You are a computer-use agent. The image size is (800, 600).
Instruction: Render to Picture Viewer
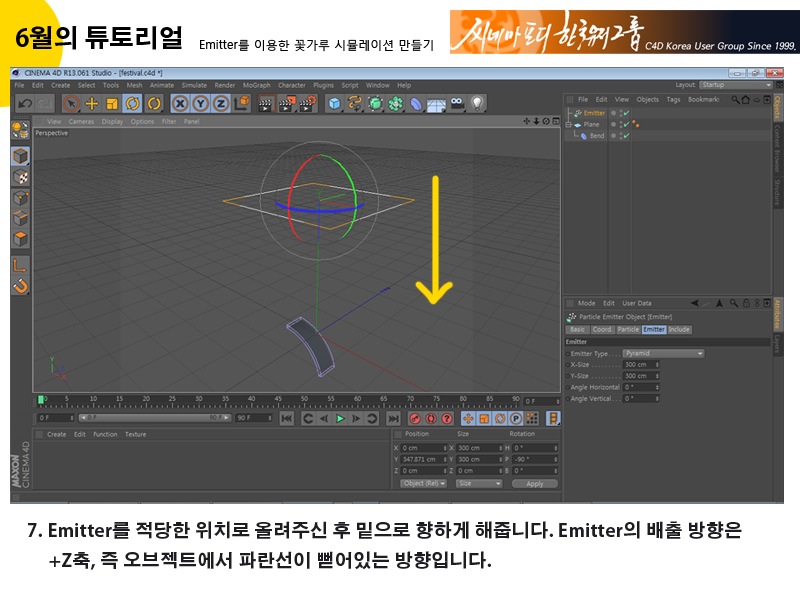tap(287, 104)
